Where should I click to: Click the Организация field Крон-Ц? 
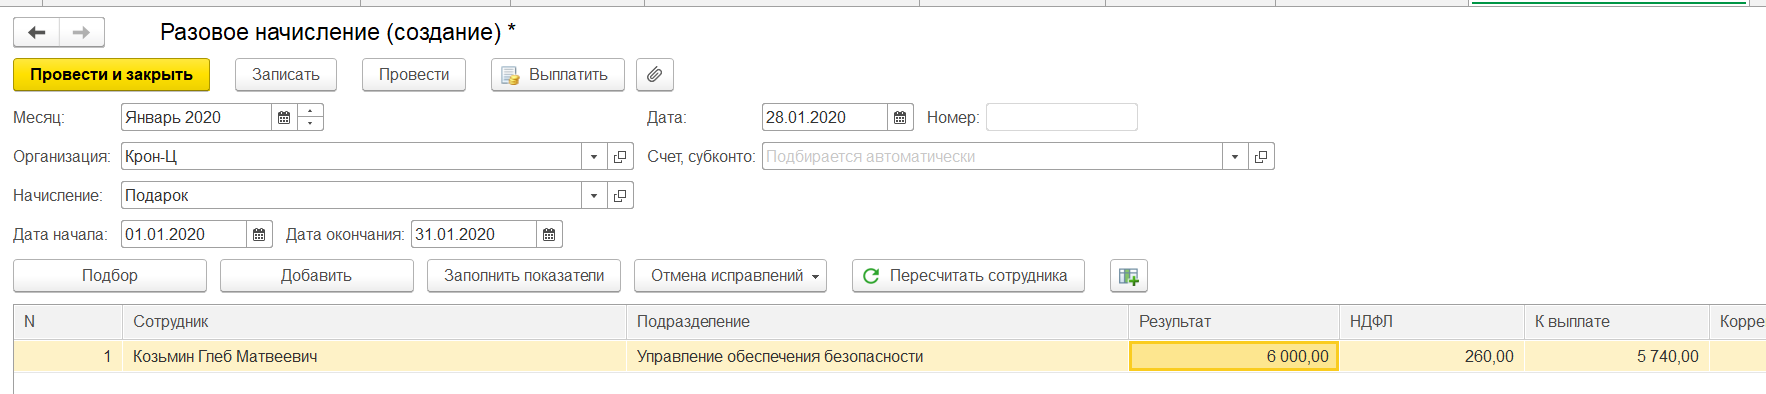click(351, 157)
